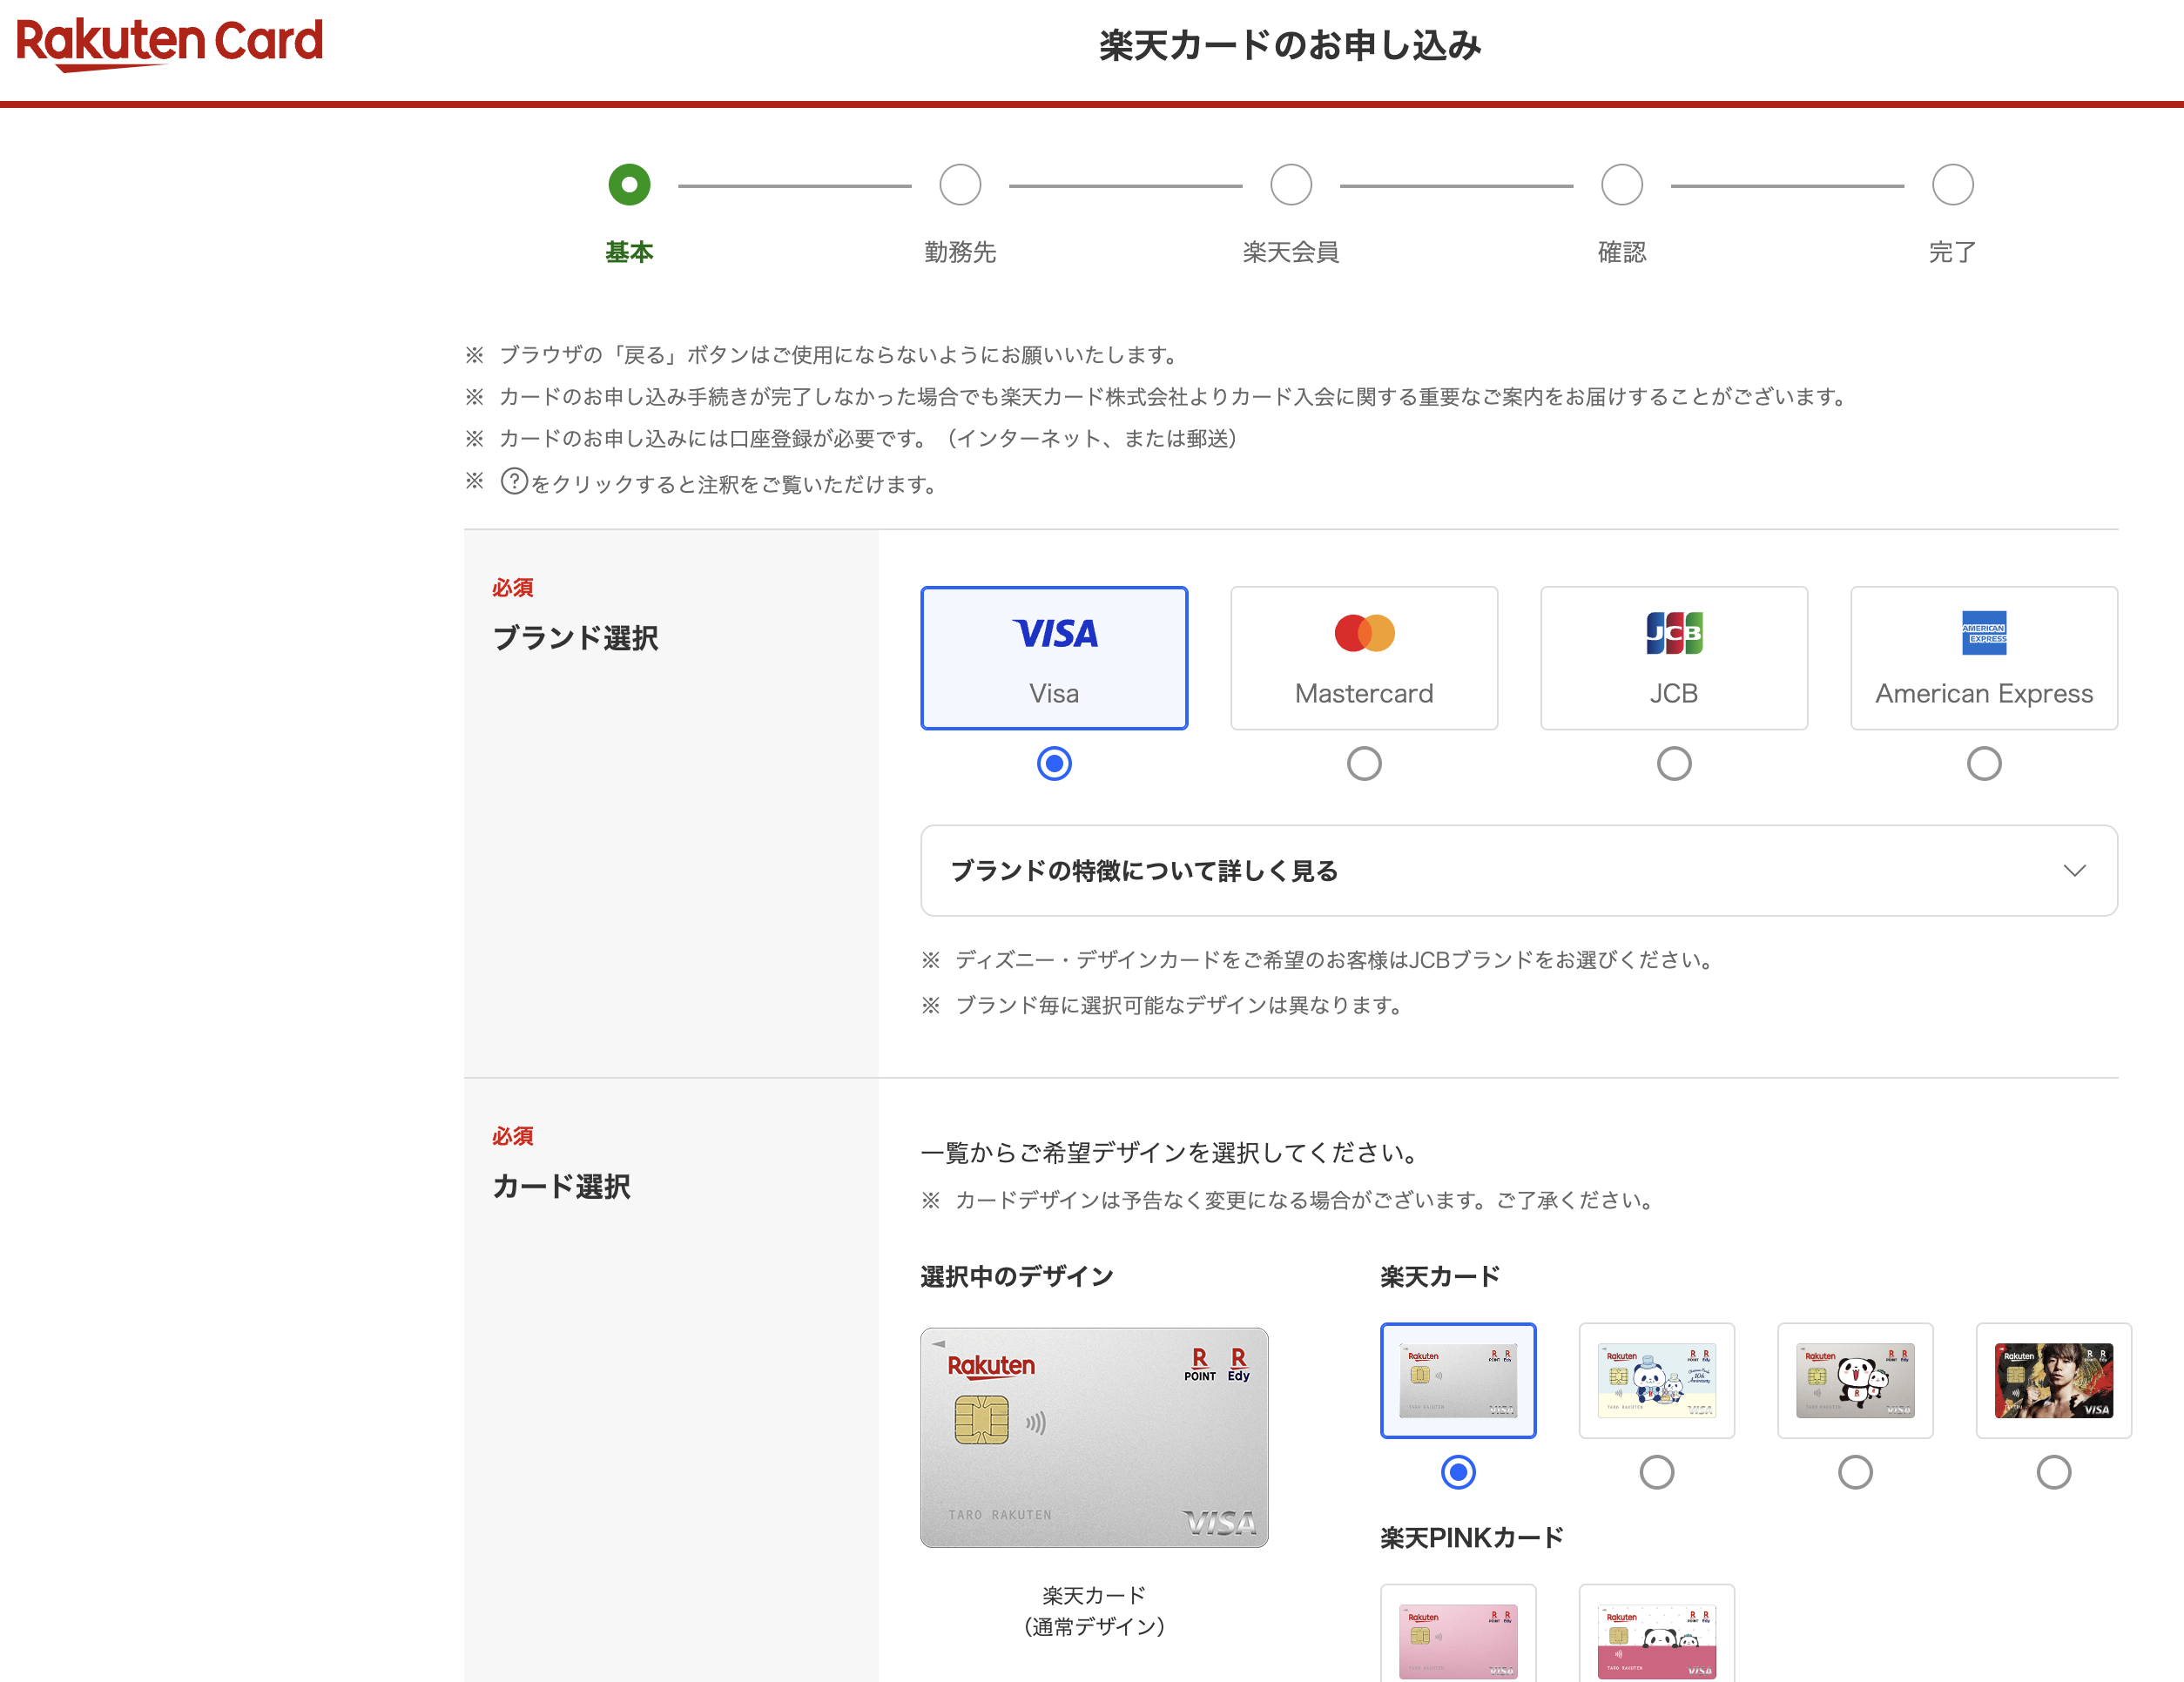Click the 選択中のデザイン heading
2184x1682 pixels.
coord(1017,1277)
